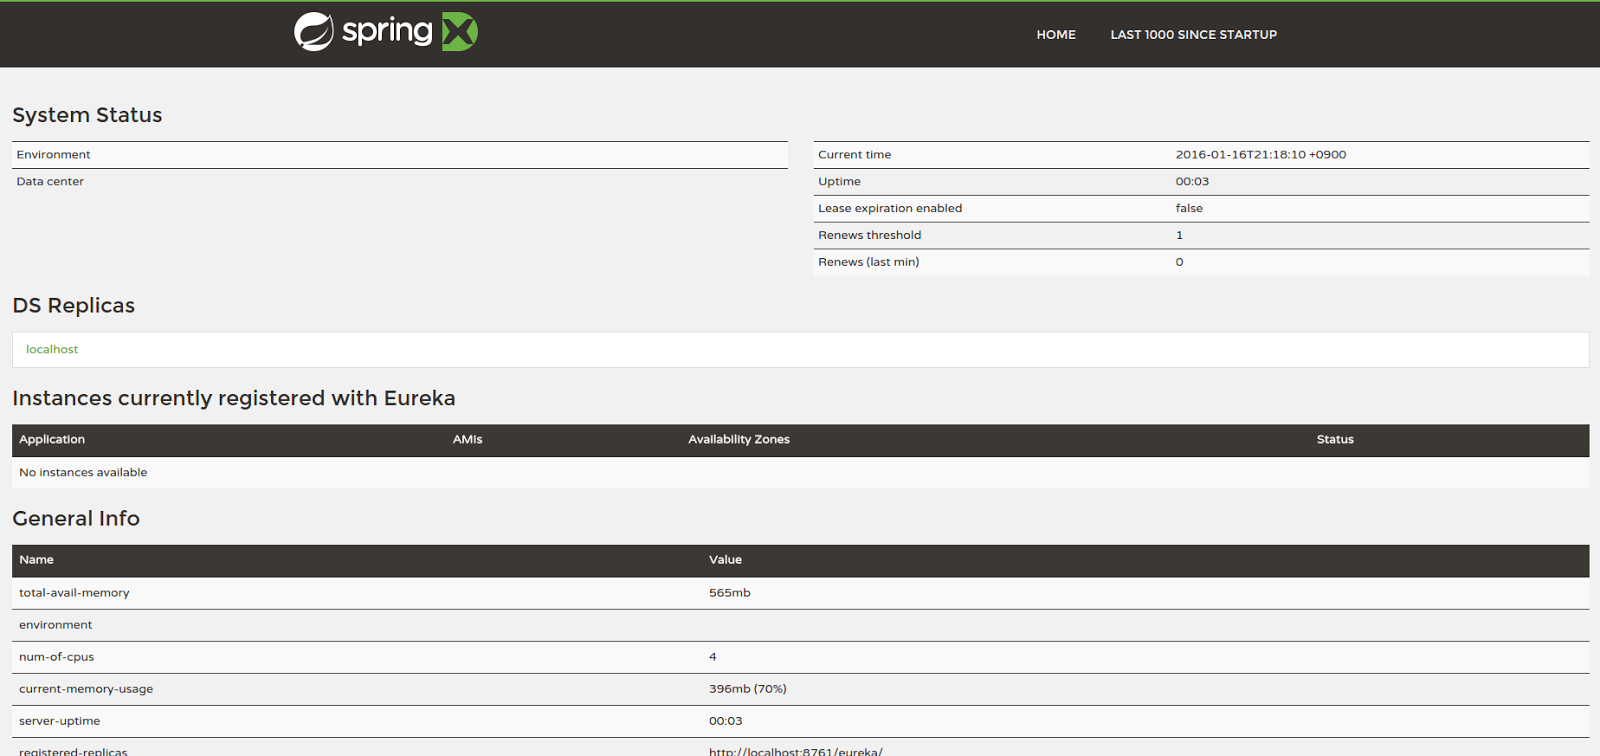The height and width of the screenshot is (756, 1600).
Task: Select the System Status heading
Action: [x=87, y=115]
